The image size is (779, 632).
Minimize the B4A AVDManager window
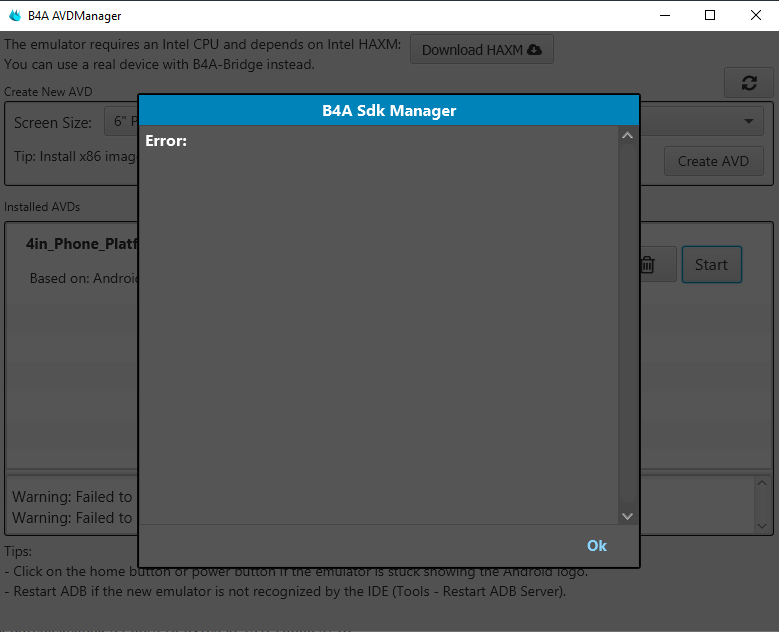tap(665, 15)
